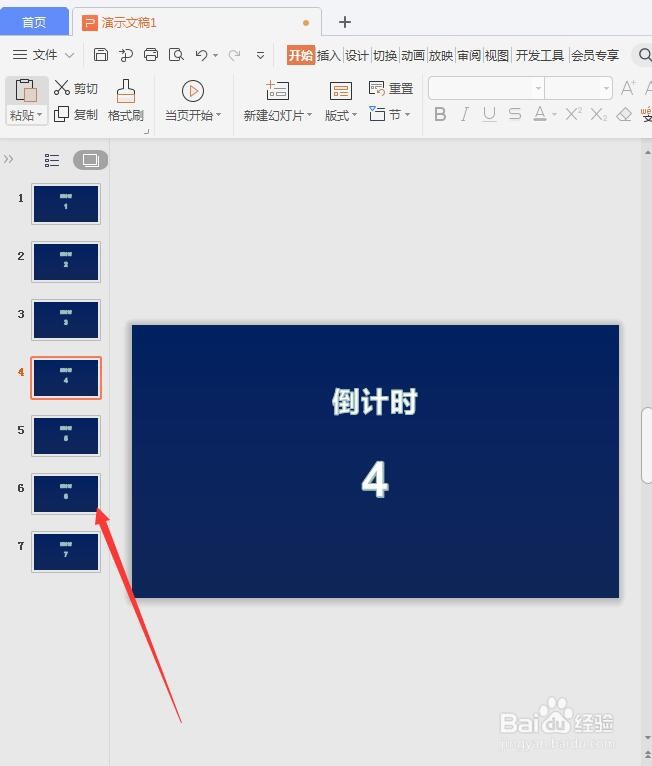Click the search magnifier icon
The width and height of the screenshot is (652, 766).
[x=645, y=55]
